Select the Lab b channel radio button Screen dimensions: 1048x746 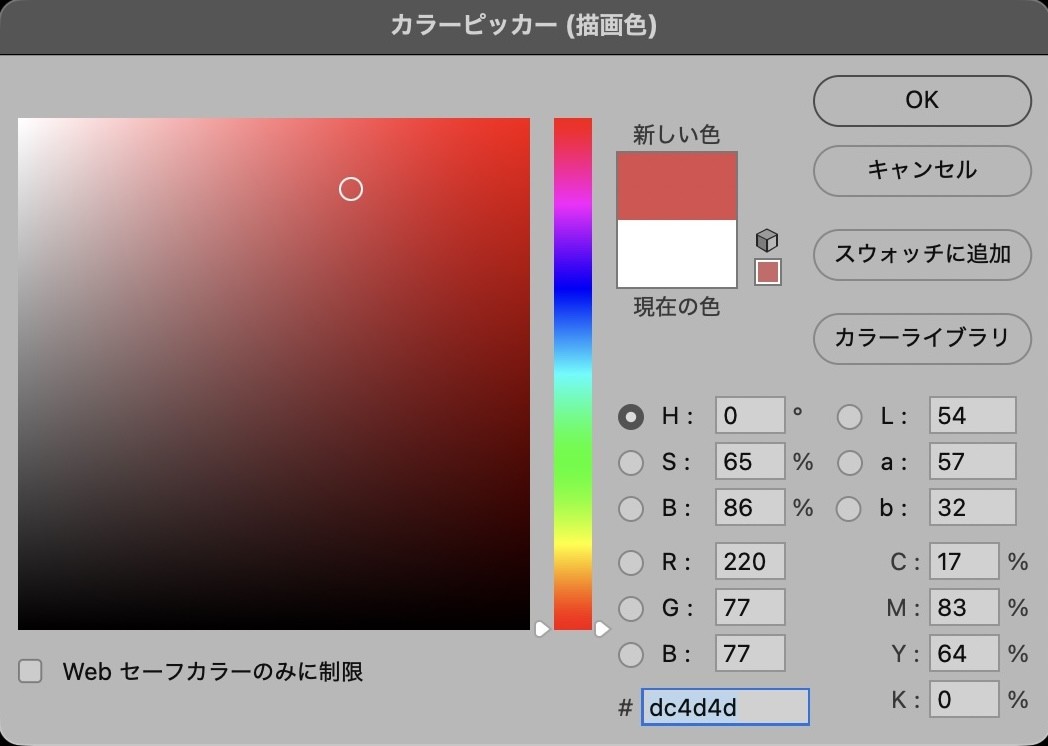coord(849,509)
